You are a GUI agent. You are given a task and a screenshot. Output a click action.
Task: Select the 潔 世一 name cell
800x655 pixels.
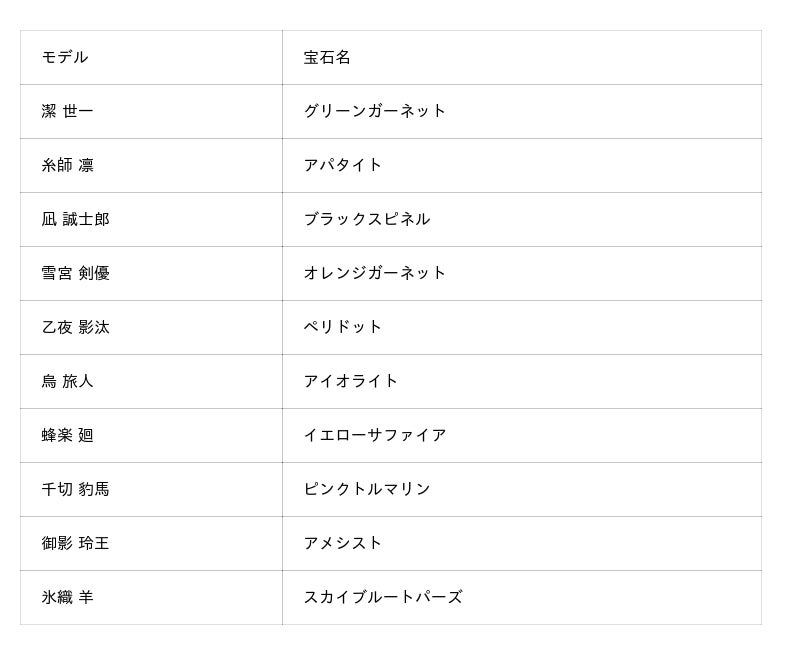67,112
